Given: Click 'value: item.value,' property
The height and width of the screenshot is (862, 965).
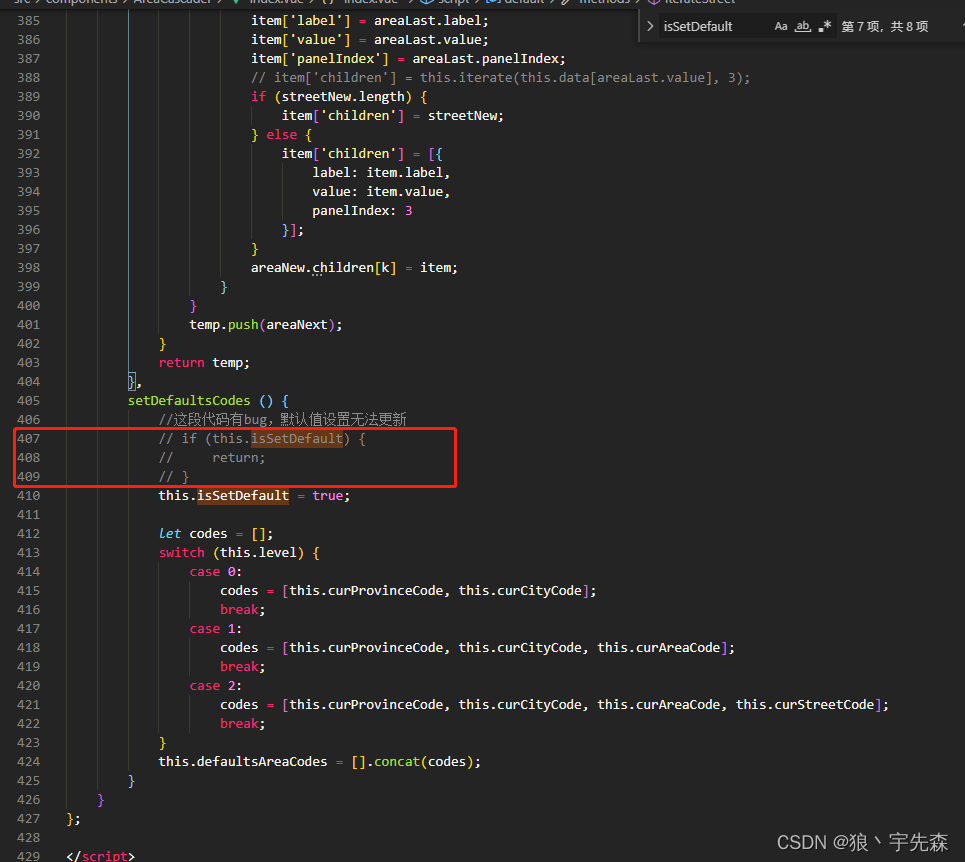Looking at the screenshot, I should (x=381, y=191).
